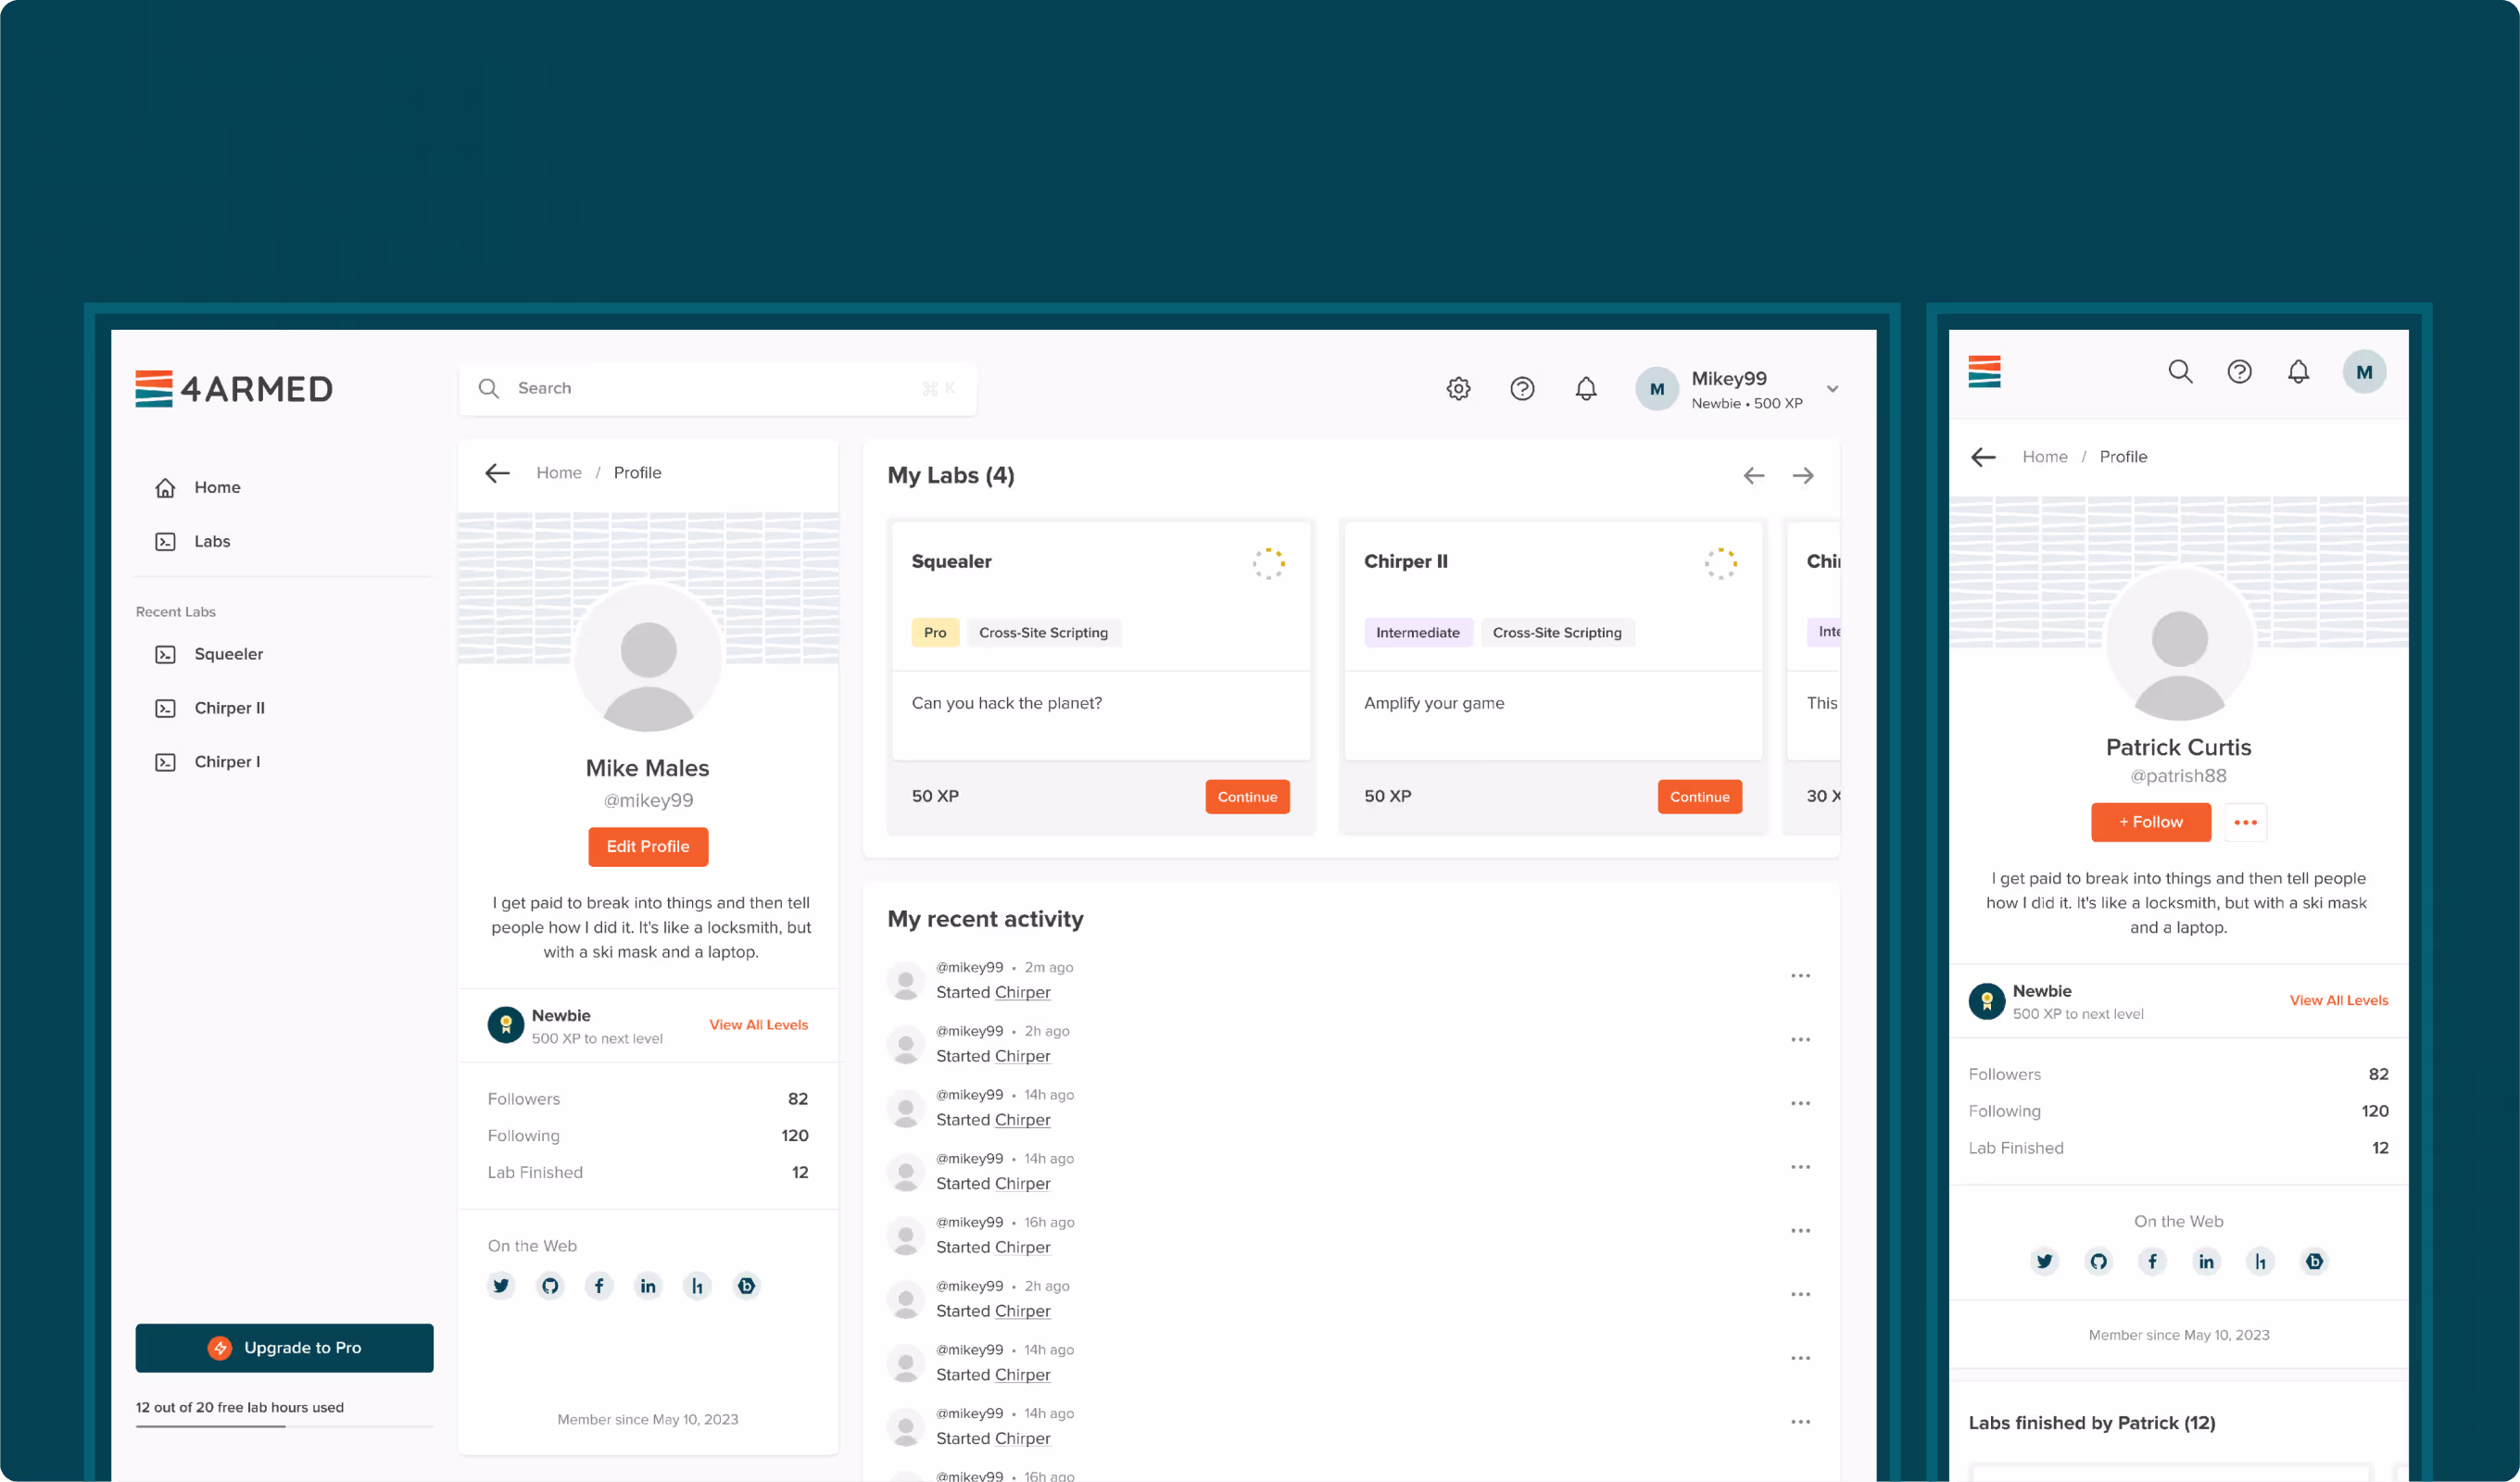Open GitHub icon on Patrick's profile

pos(2098,1262)
